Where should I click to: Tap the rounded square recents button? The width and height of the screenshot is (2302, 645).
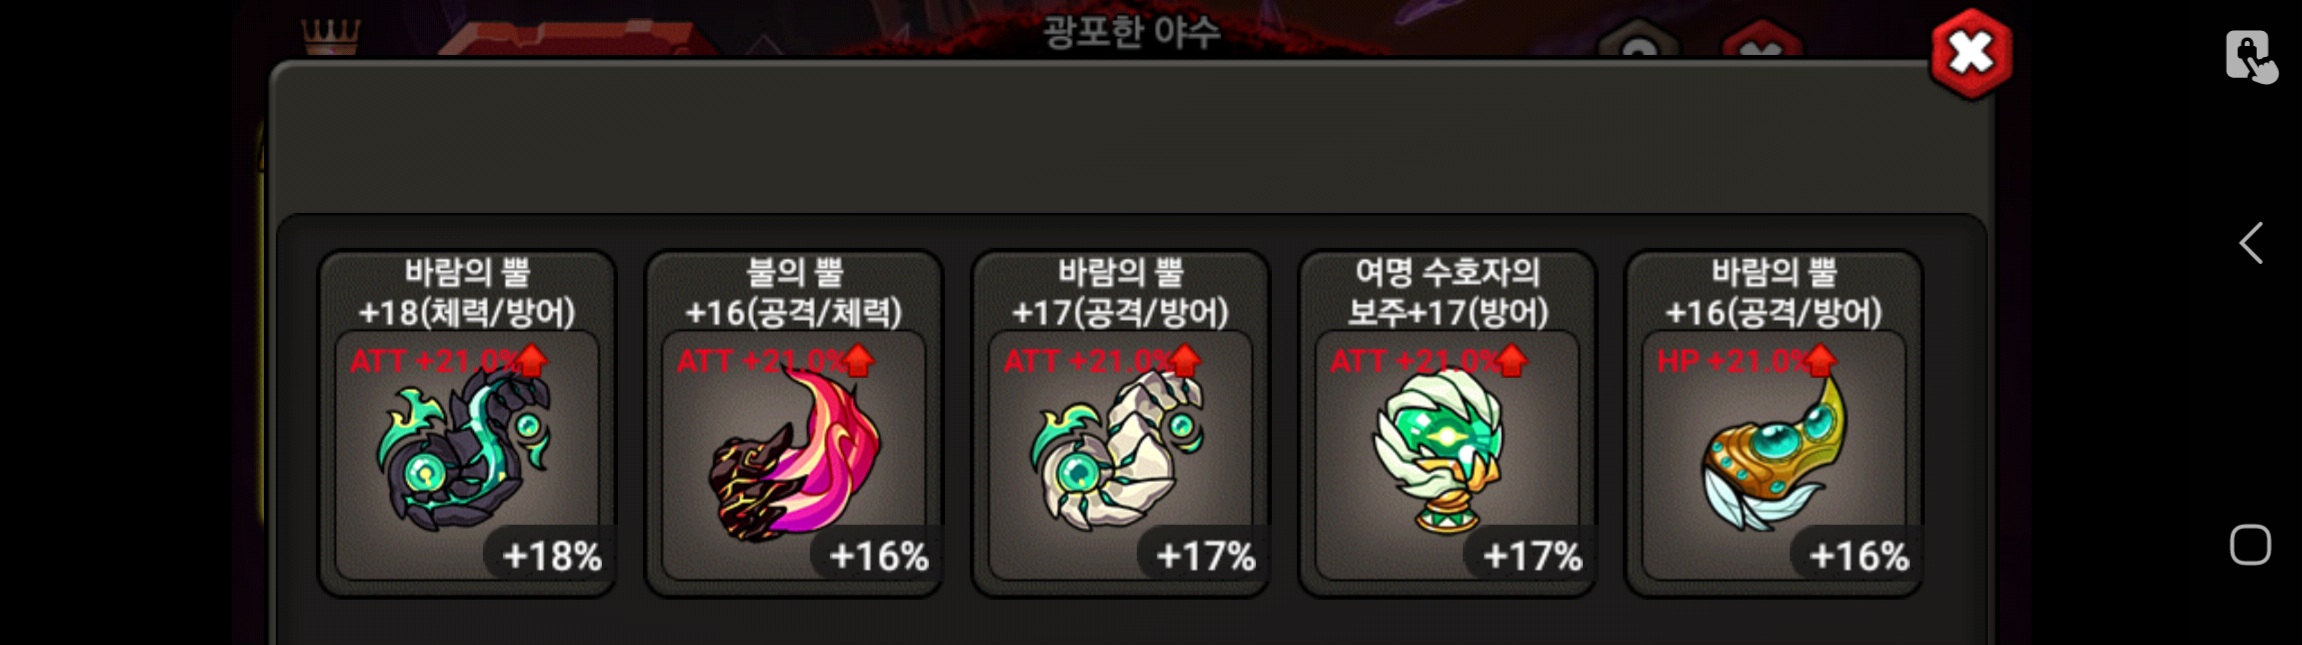[x=2250, y=545]
